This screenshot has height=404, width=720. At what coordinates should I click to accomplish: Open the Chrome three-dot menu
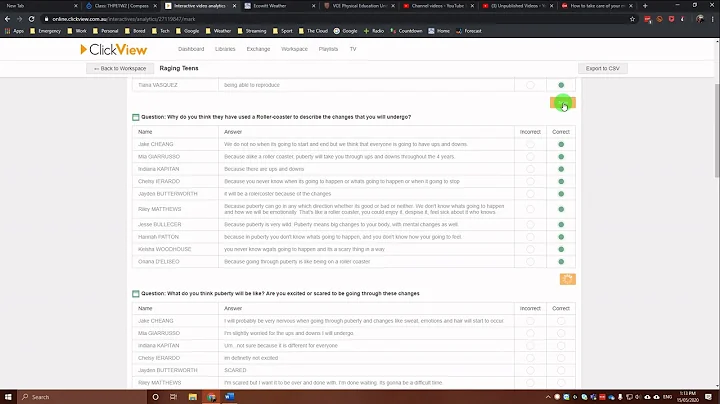click(x=712, y=19)
